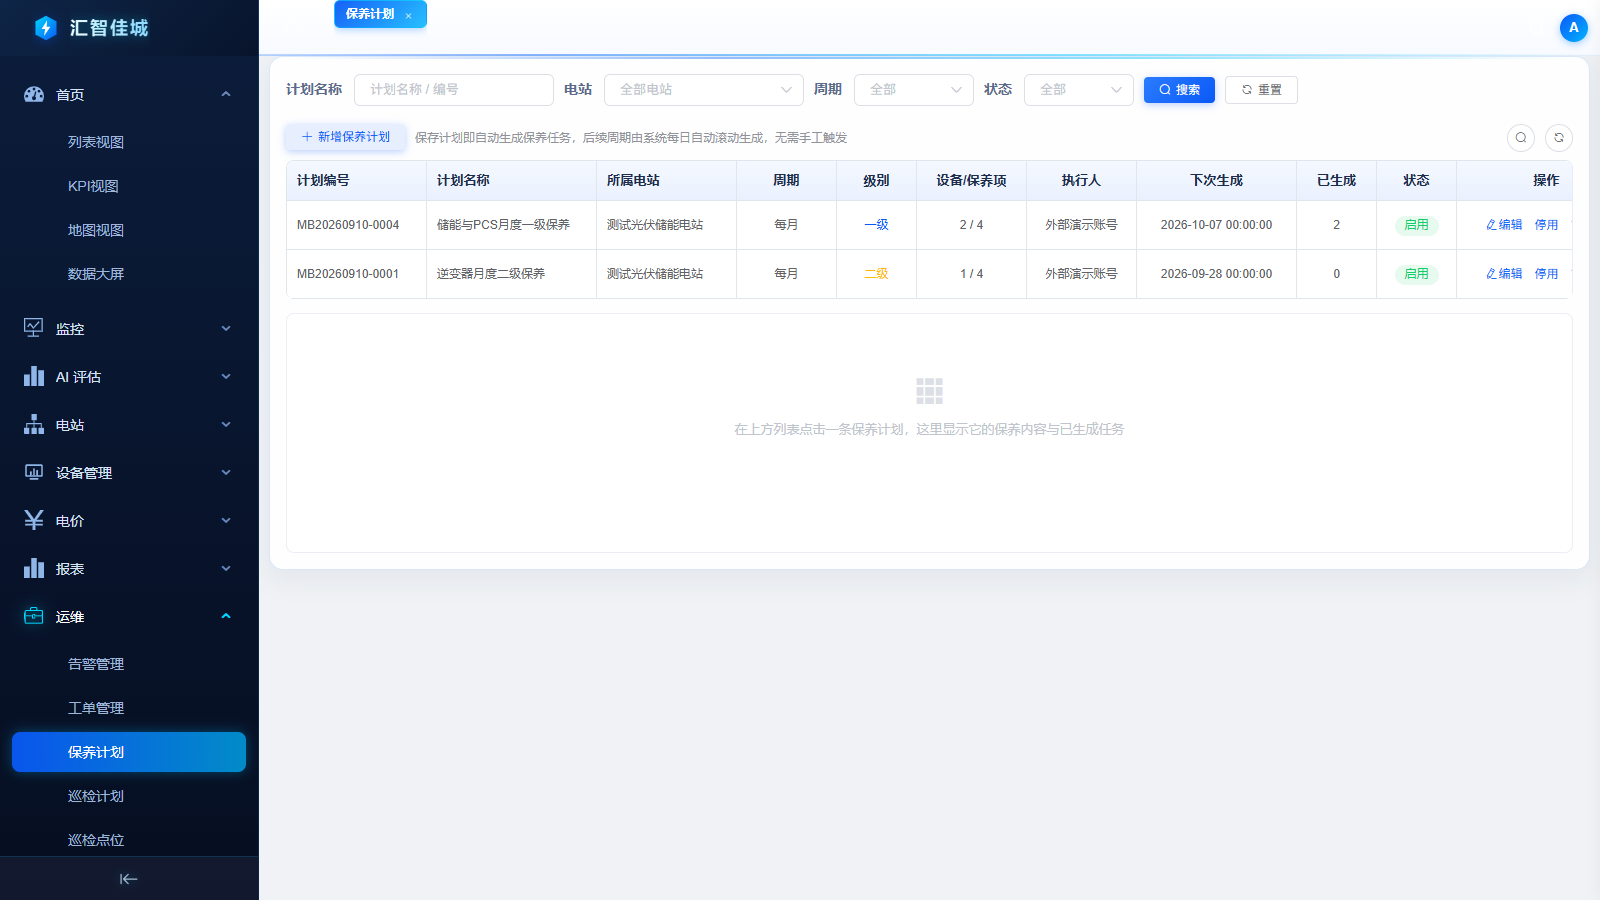Click the round refresh icon above table

pyautogui.click(x=1558, y=138)
